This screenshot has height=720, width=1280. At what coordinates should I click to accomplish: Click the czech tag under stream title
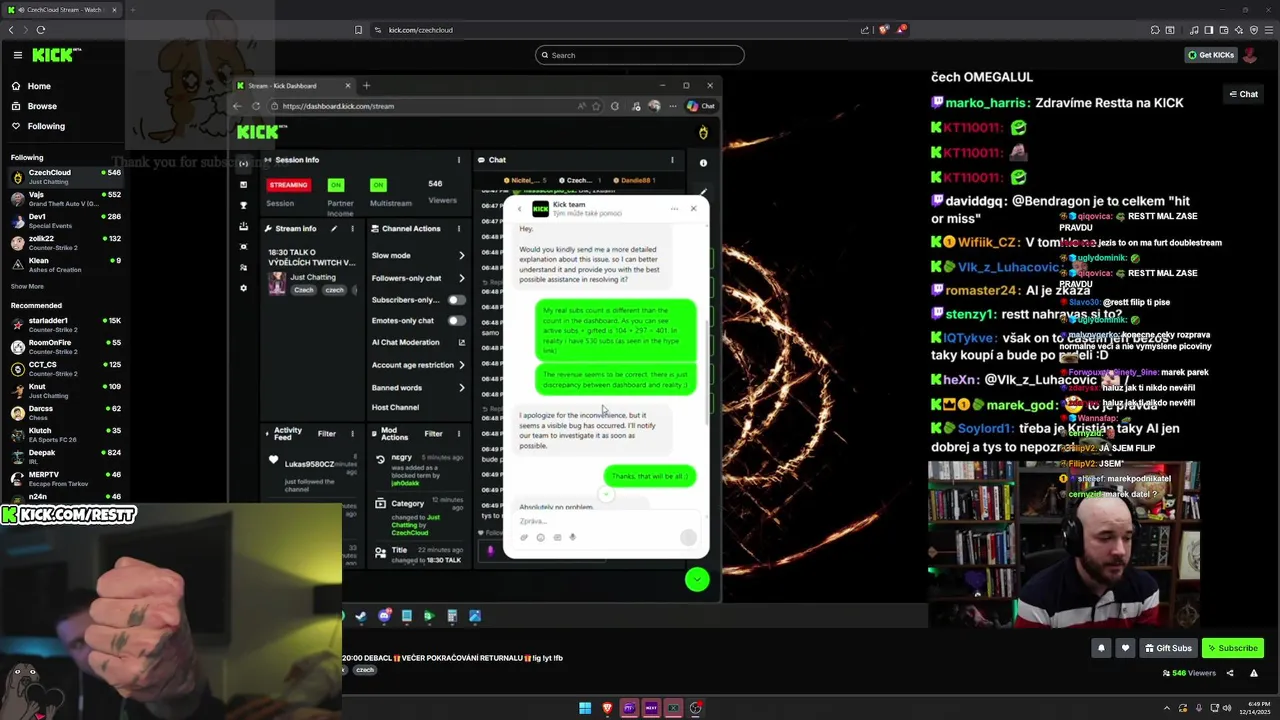point(365,670)
